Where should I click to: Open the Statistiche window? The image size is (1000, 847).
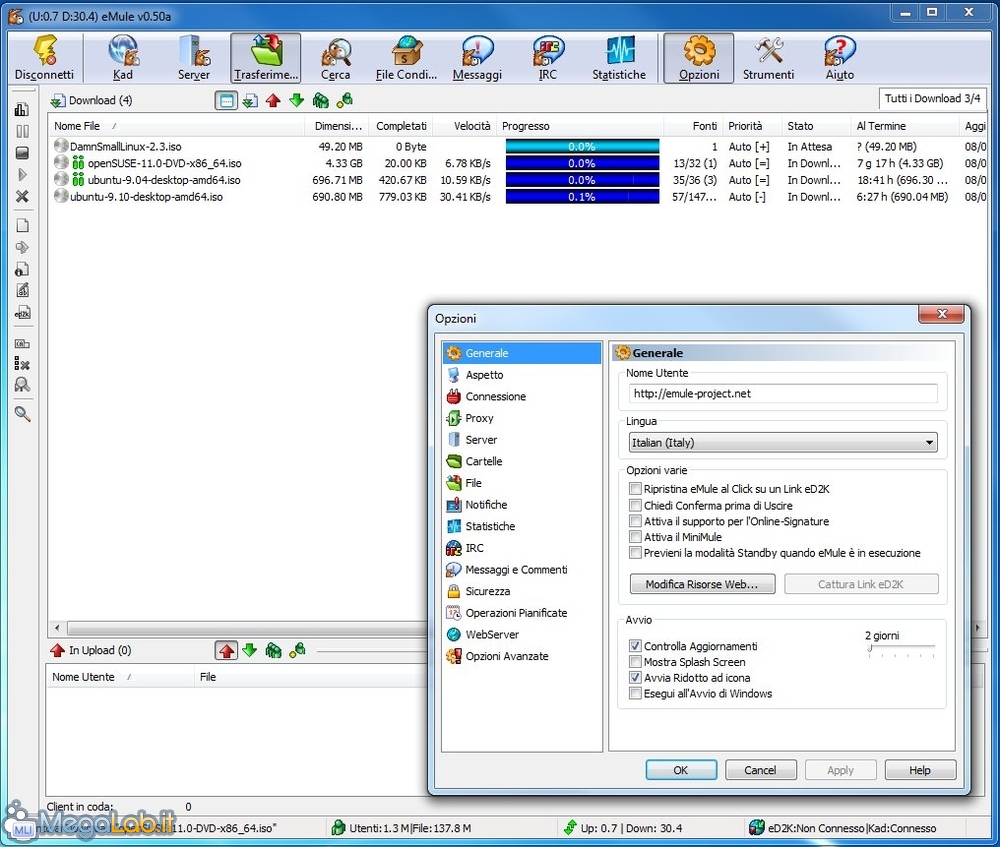(x=619, y=58)
